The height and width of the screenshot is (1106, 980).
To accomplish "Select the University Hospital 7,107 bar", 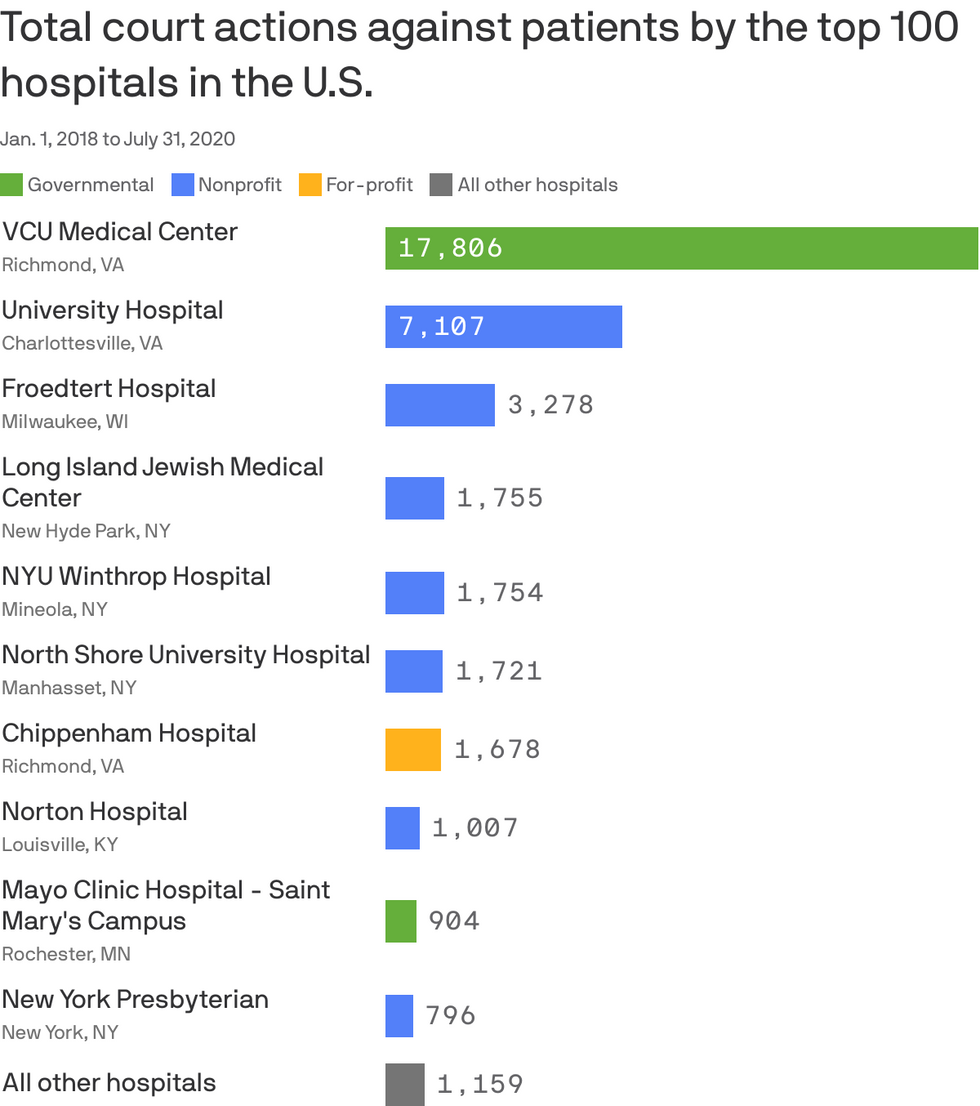I will [x=504, y=327].
